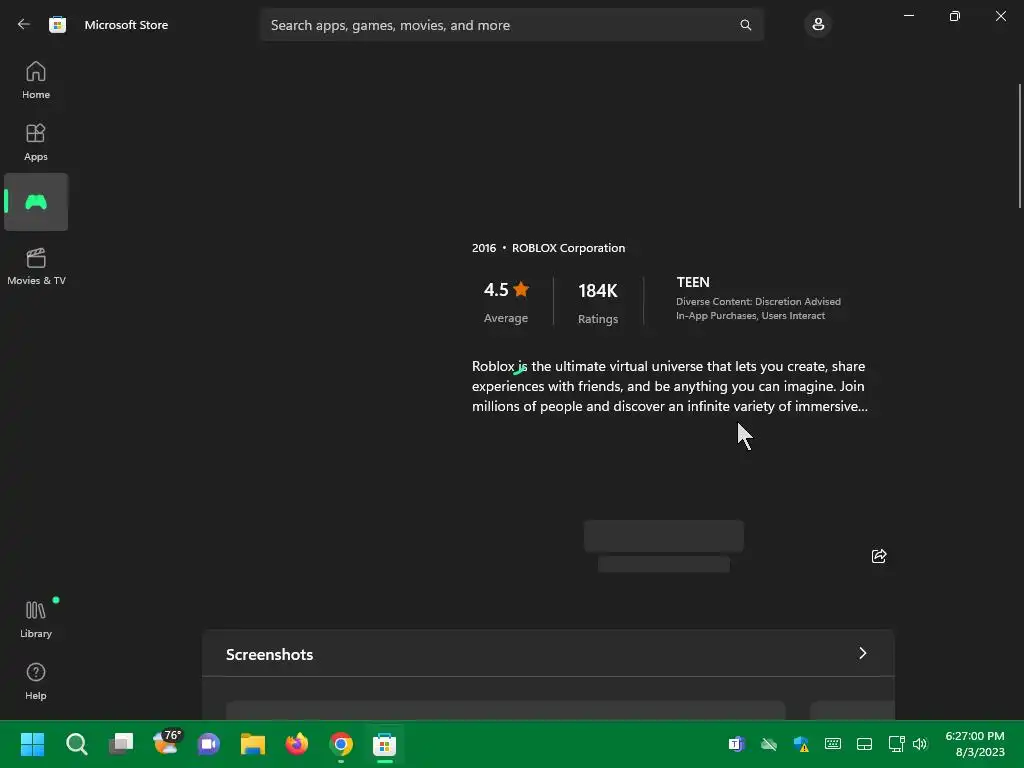Click the Screenshots heading

269,654
